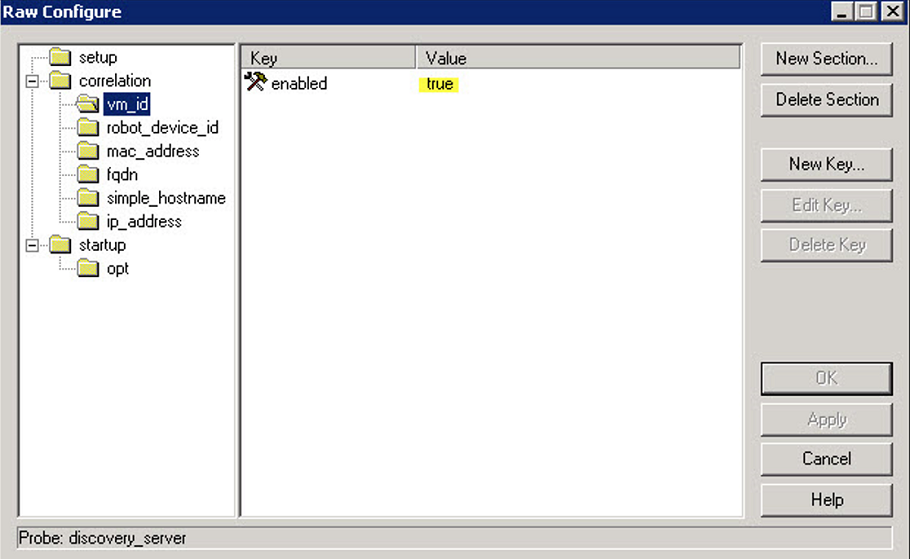Minimize the Raw Configure window
910x559 pixels.
click(842, 12)
